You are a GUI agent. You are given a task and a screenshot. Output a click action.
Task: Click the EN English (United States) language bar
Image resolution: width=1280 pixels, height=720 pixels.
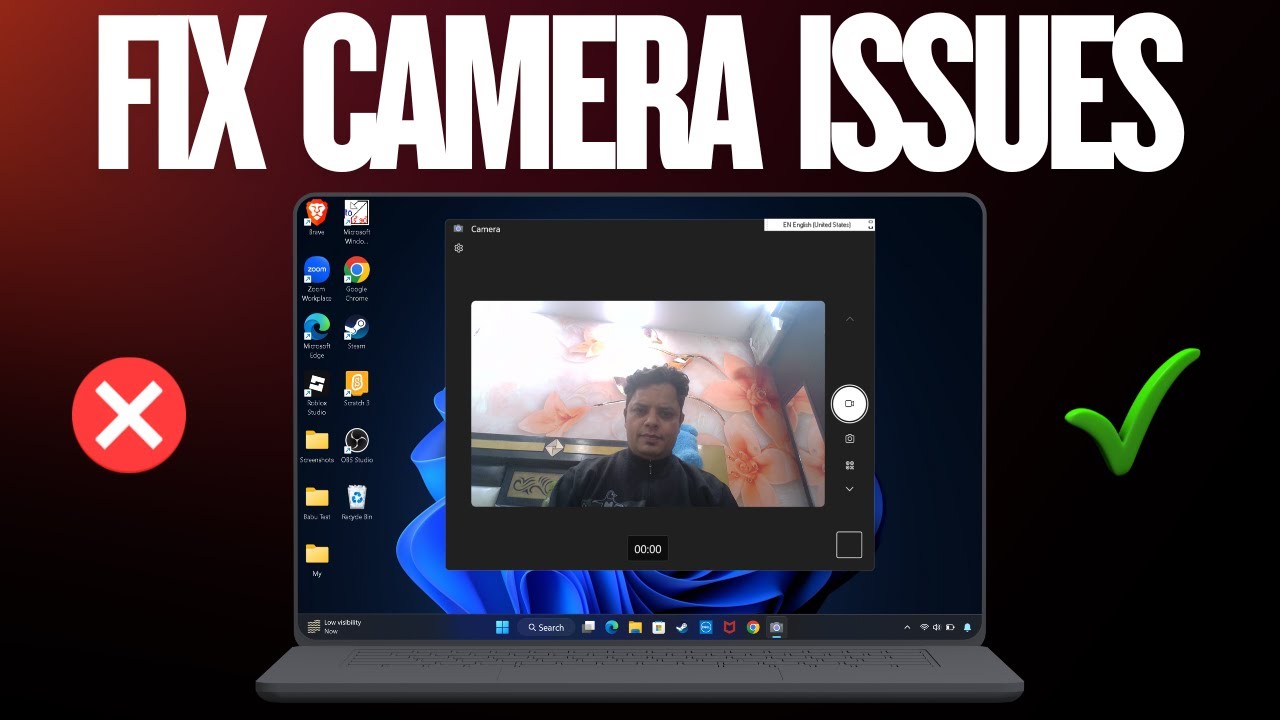coord(819,225)
